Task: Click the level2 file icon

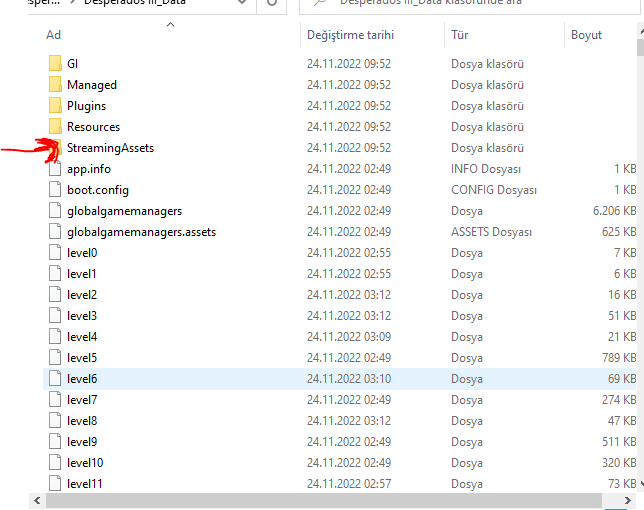Action: coord(55,294)
